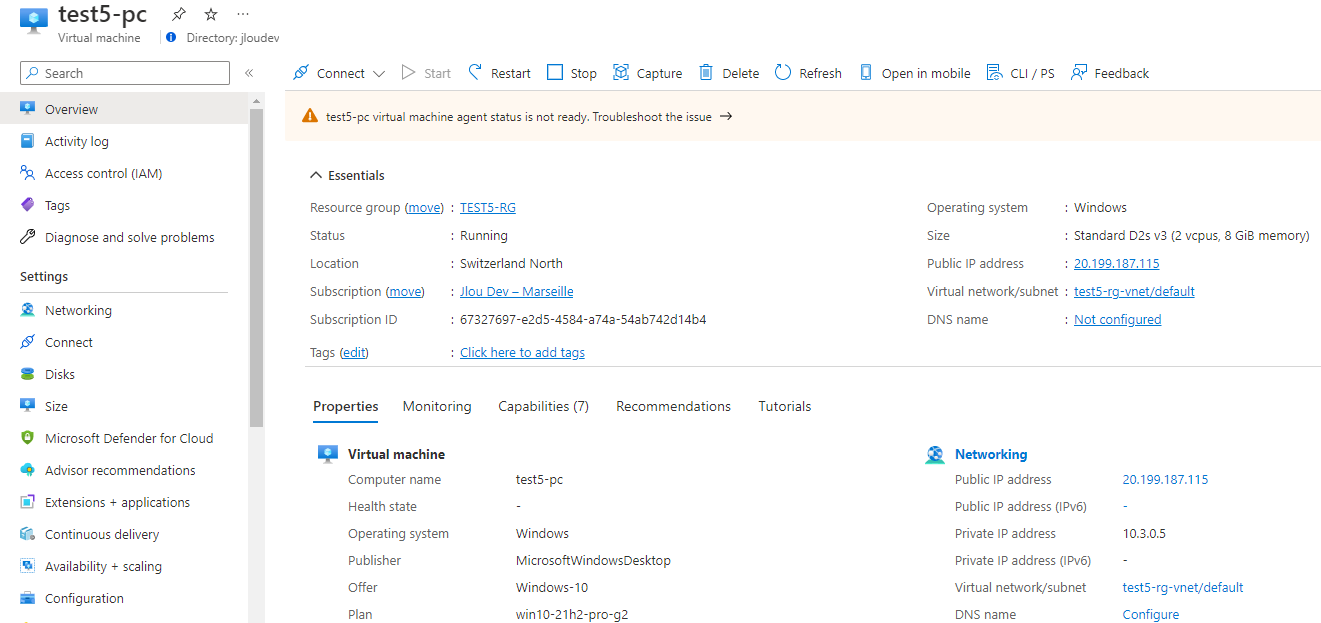Click the Networking globe icon in Properties
The image size is (1321, 623).
(935, 454)
